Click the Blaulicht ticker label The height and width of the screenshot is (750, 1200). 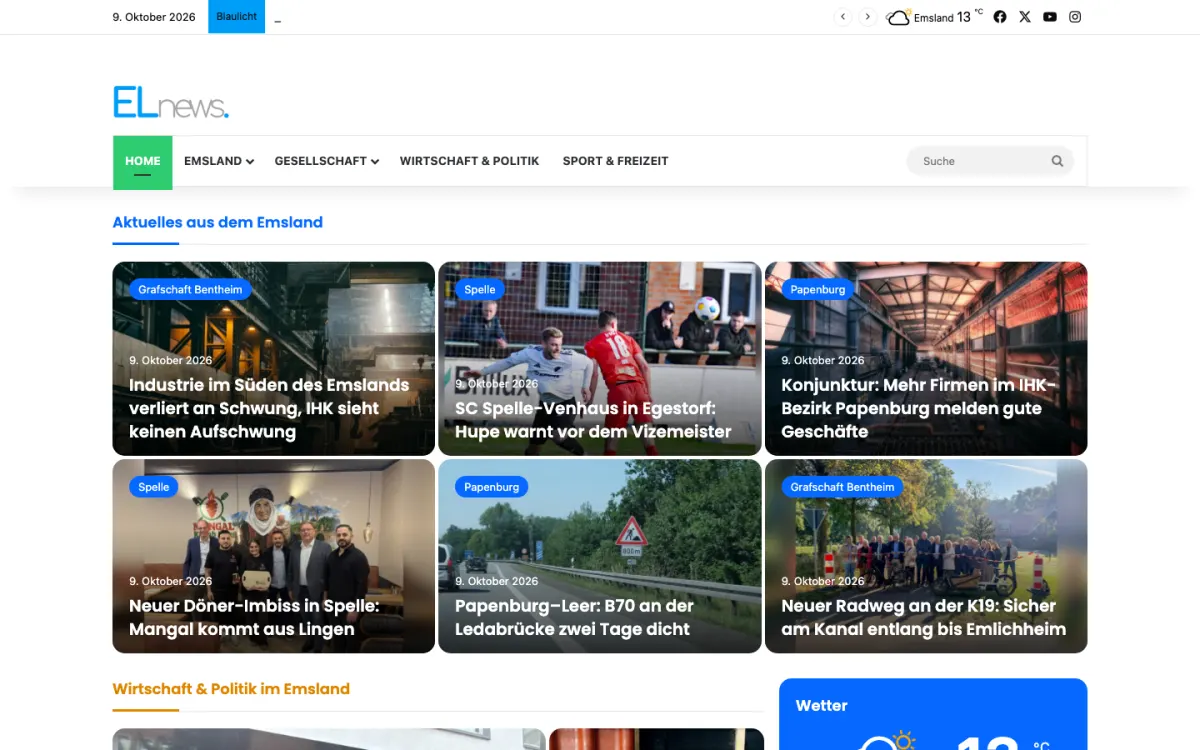[x=237, y=17]
